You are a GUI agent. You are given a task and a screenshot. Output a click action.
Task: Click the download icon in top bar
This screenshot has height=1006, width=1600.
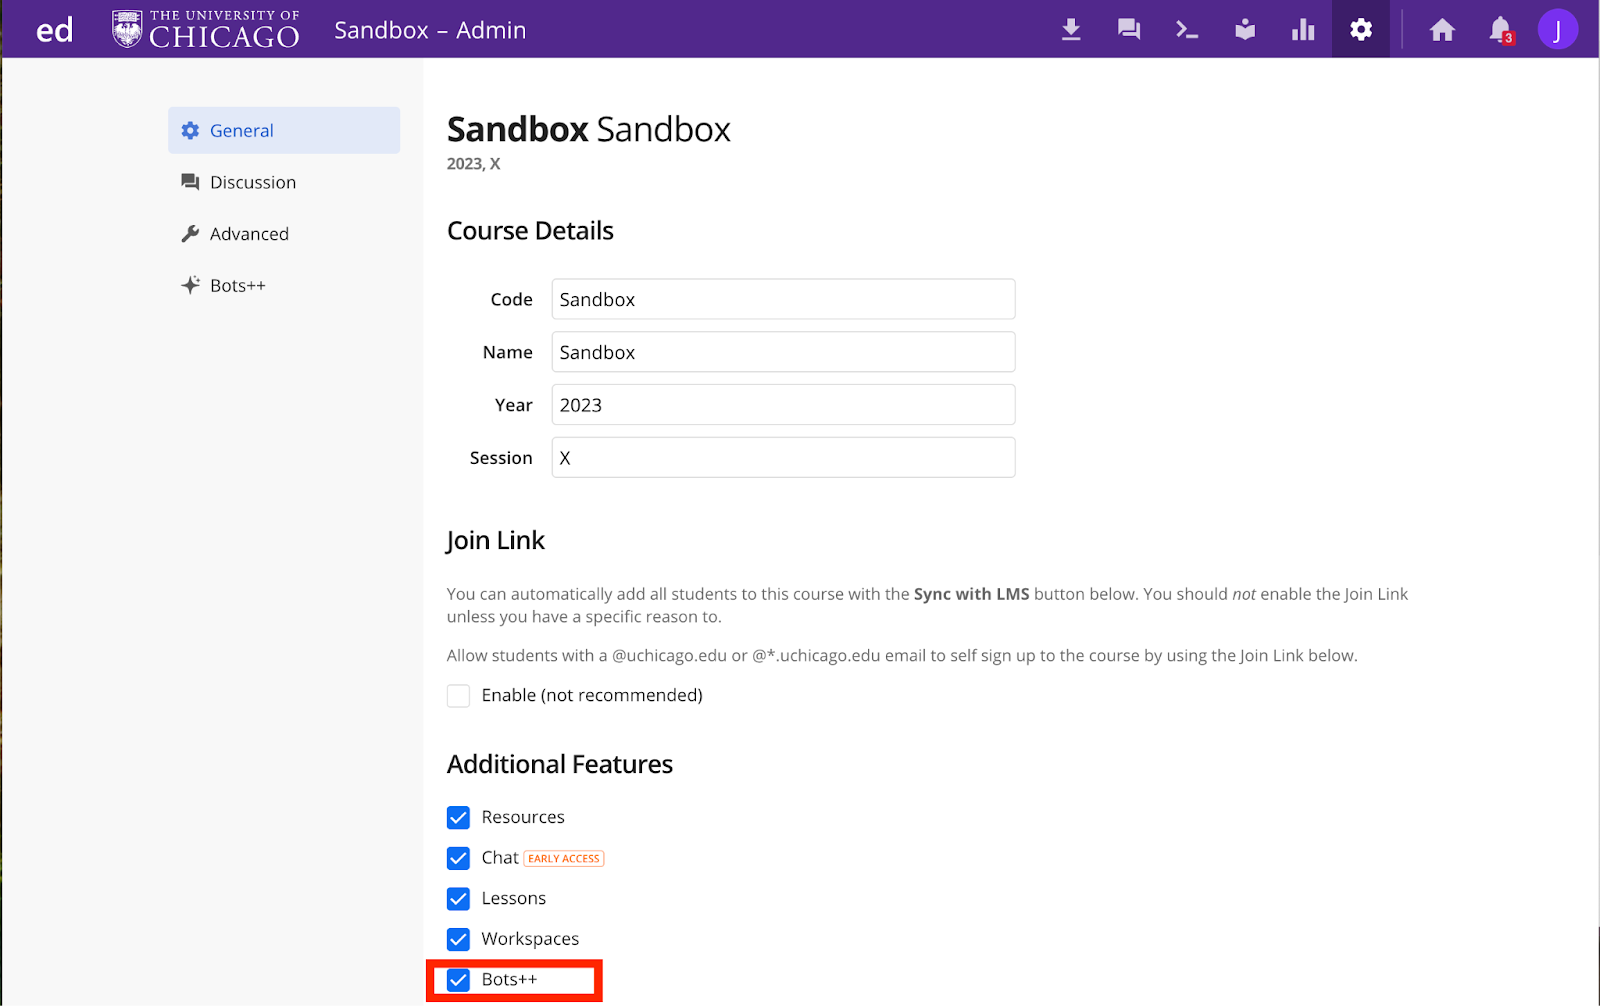point(1071,30)
